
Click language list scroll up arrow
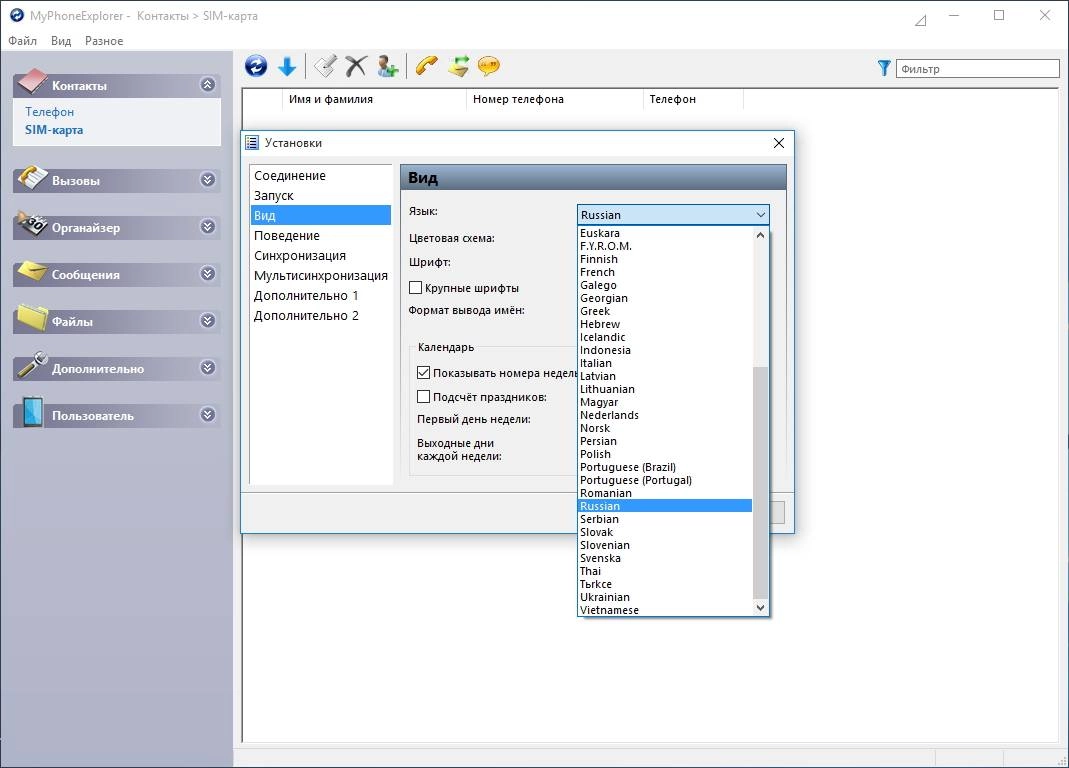click(760, 235)
